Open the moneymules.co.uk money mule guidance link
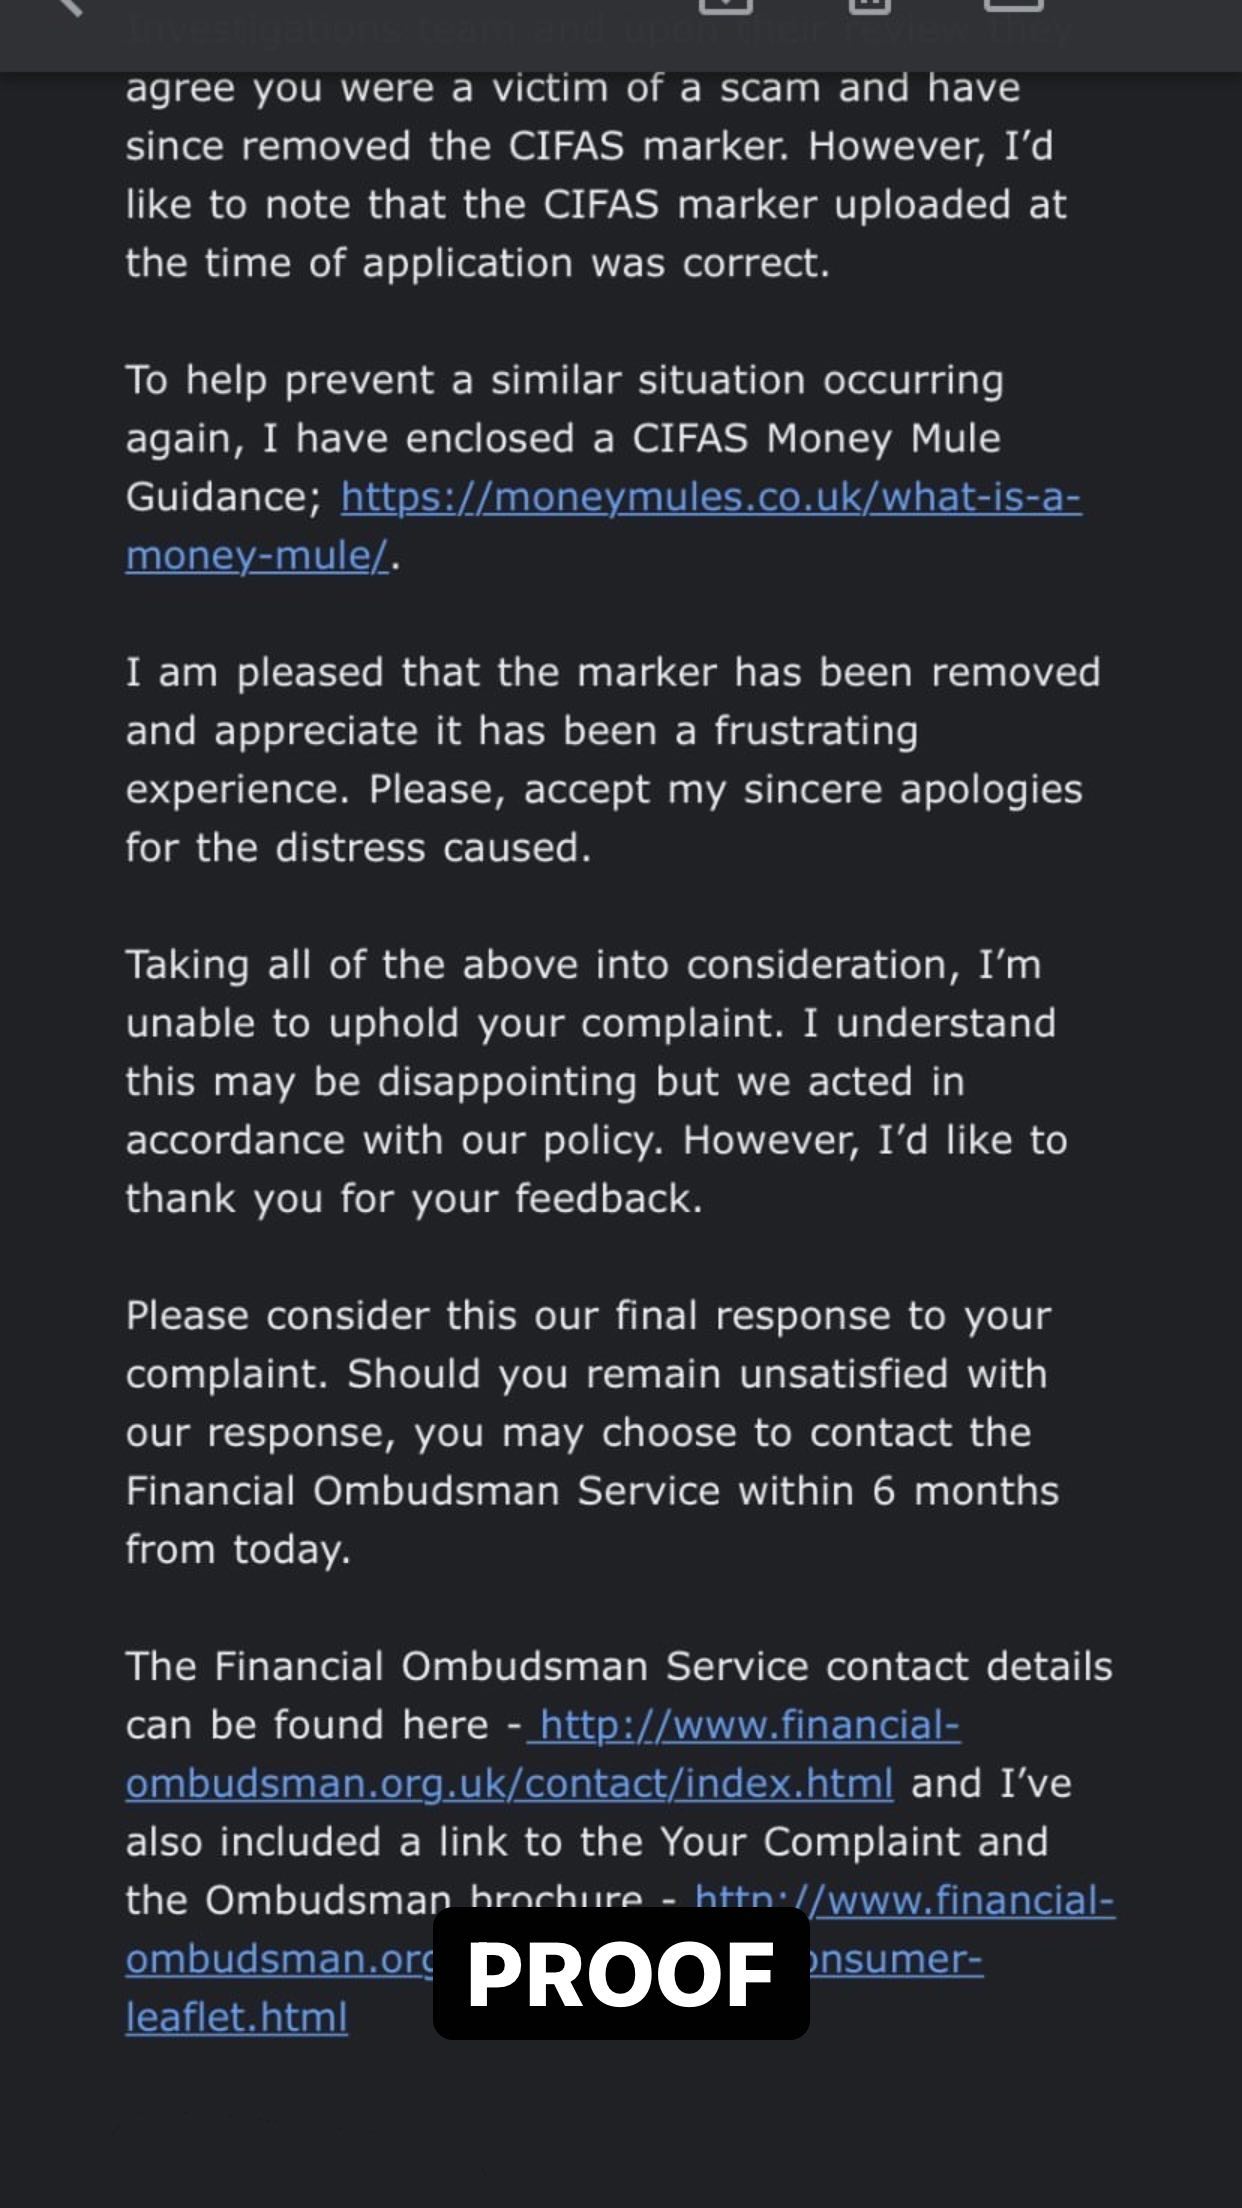Image resolution: width=1242 pixels, height=2208 pixels. 710,497
